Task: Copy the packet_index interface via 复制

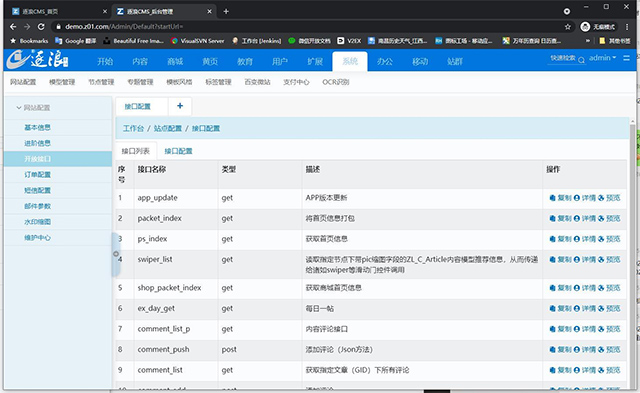Action: (x=560, y=218)
